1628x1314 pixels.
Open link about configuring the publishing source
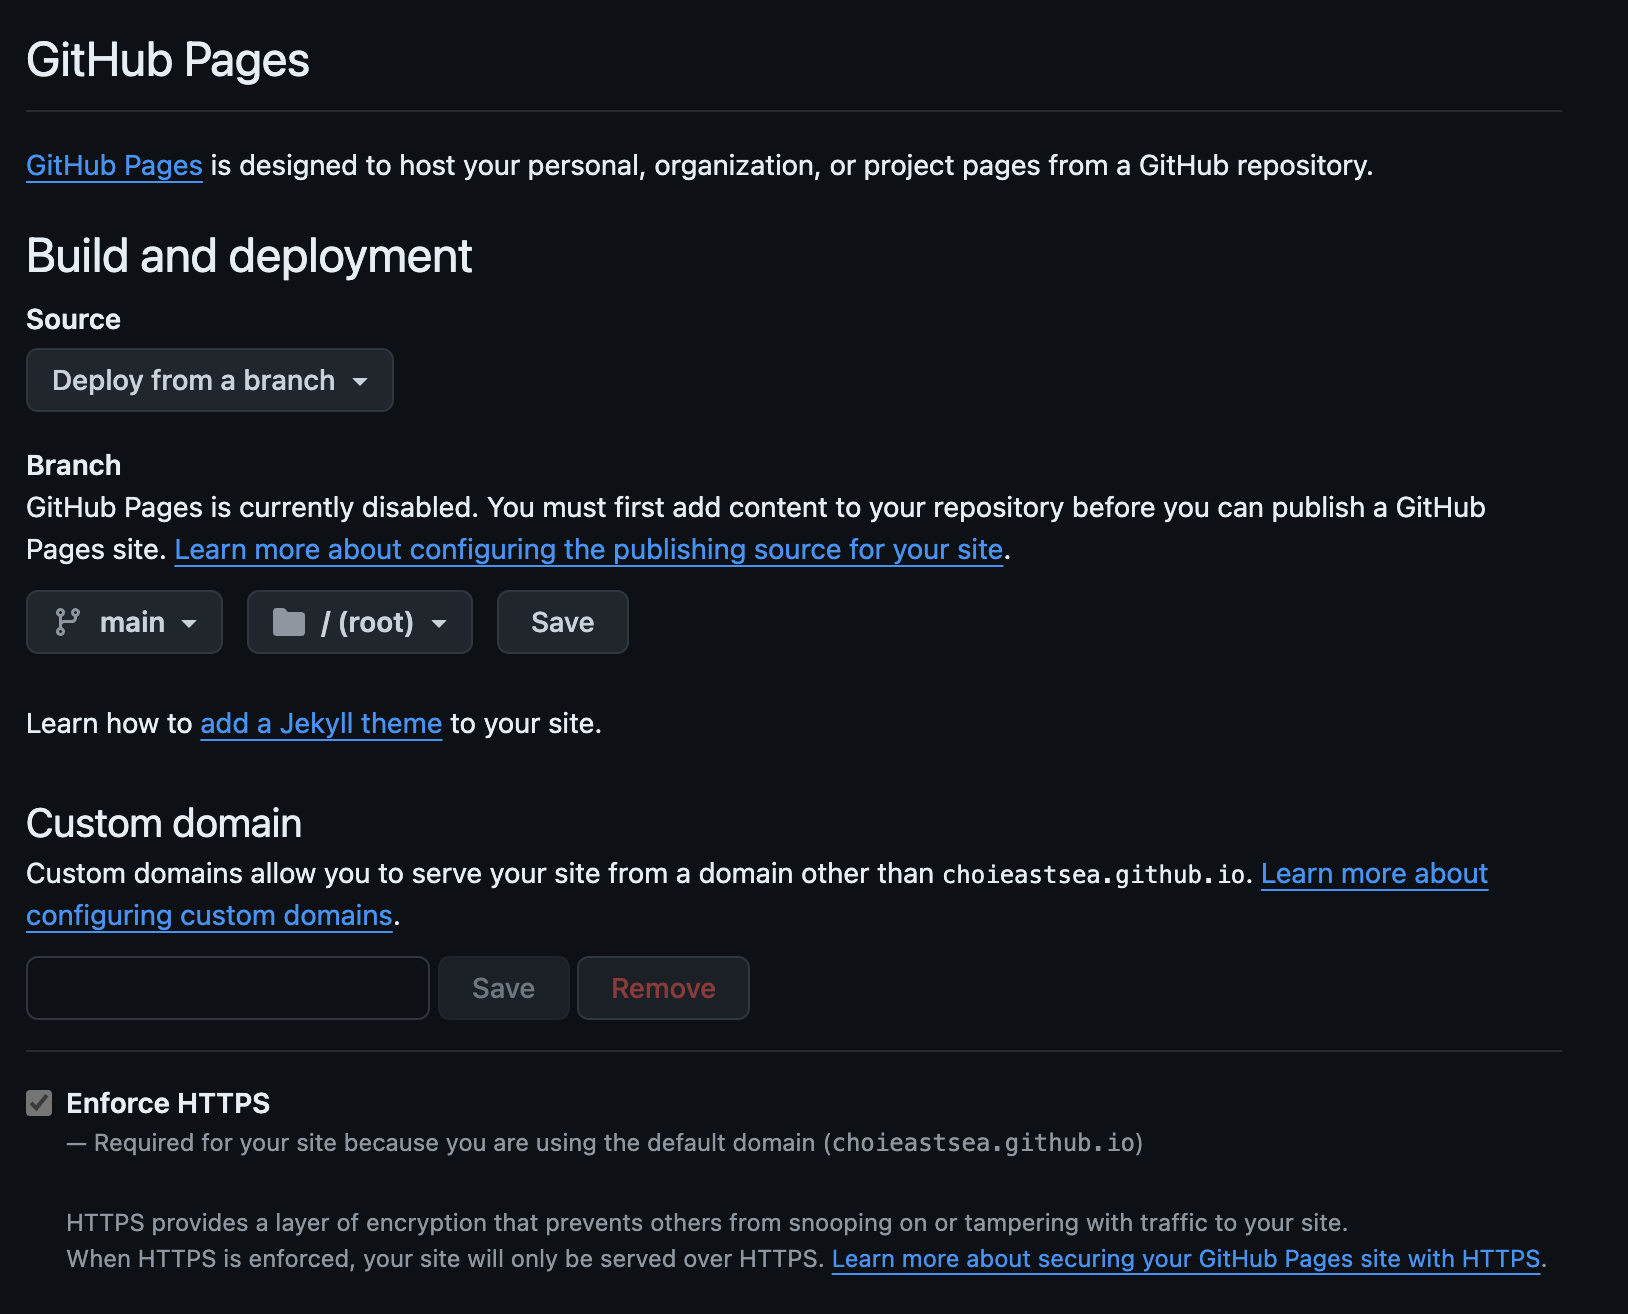tap(589, 549)
